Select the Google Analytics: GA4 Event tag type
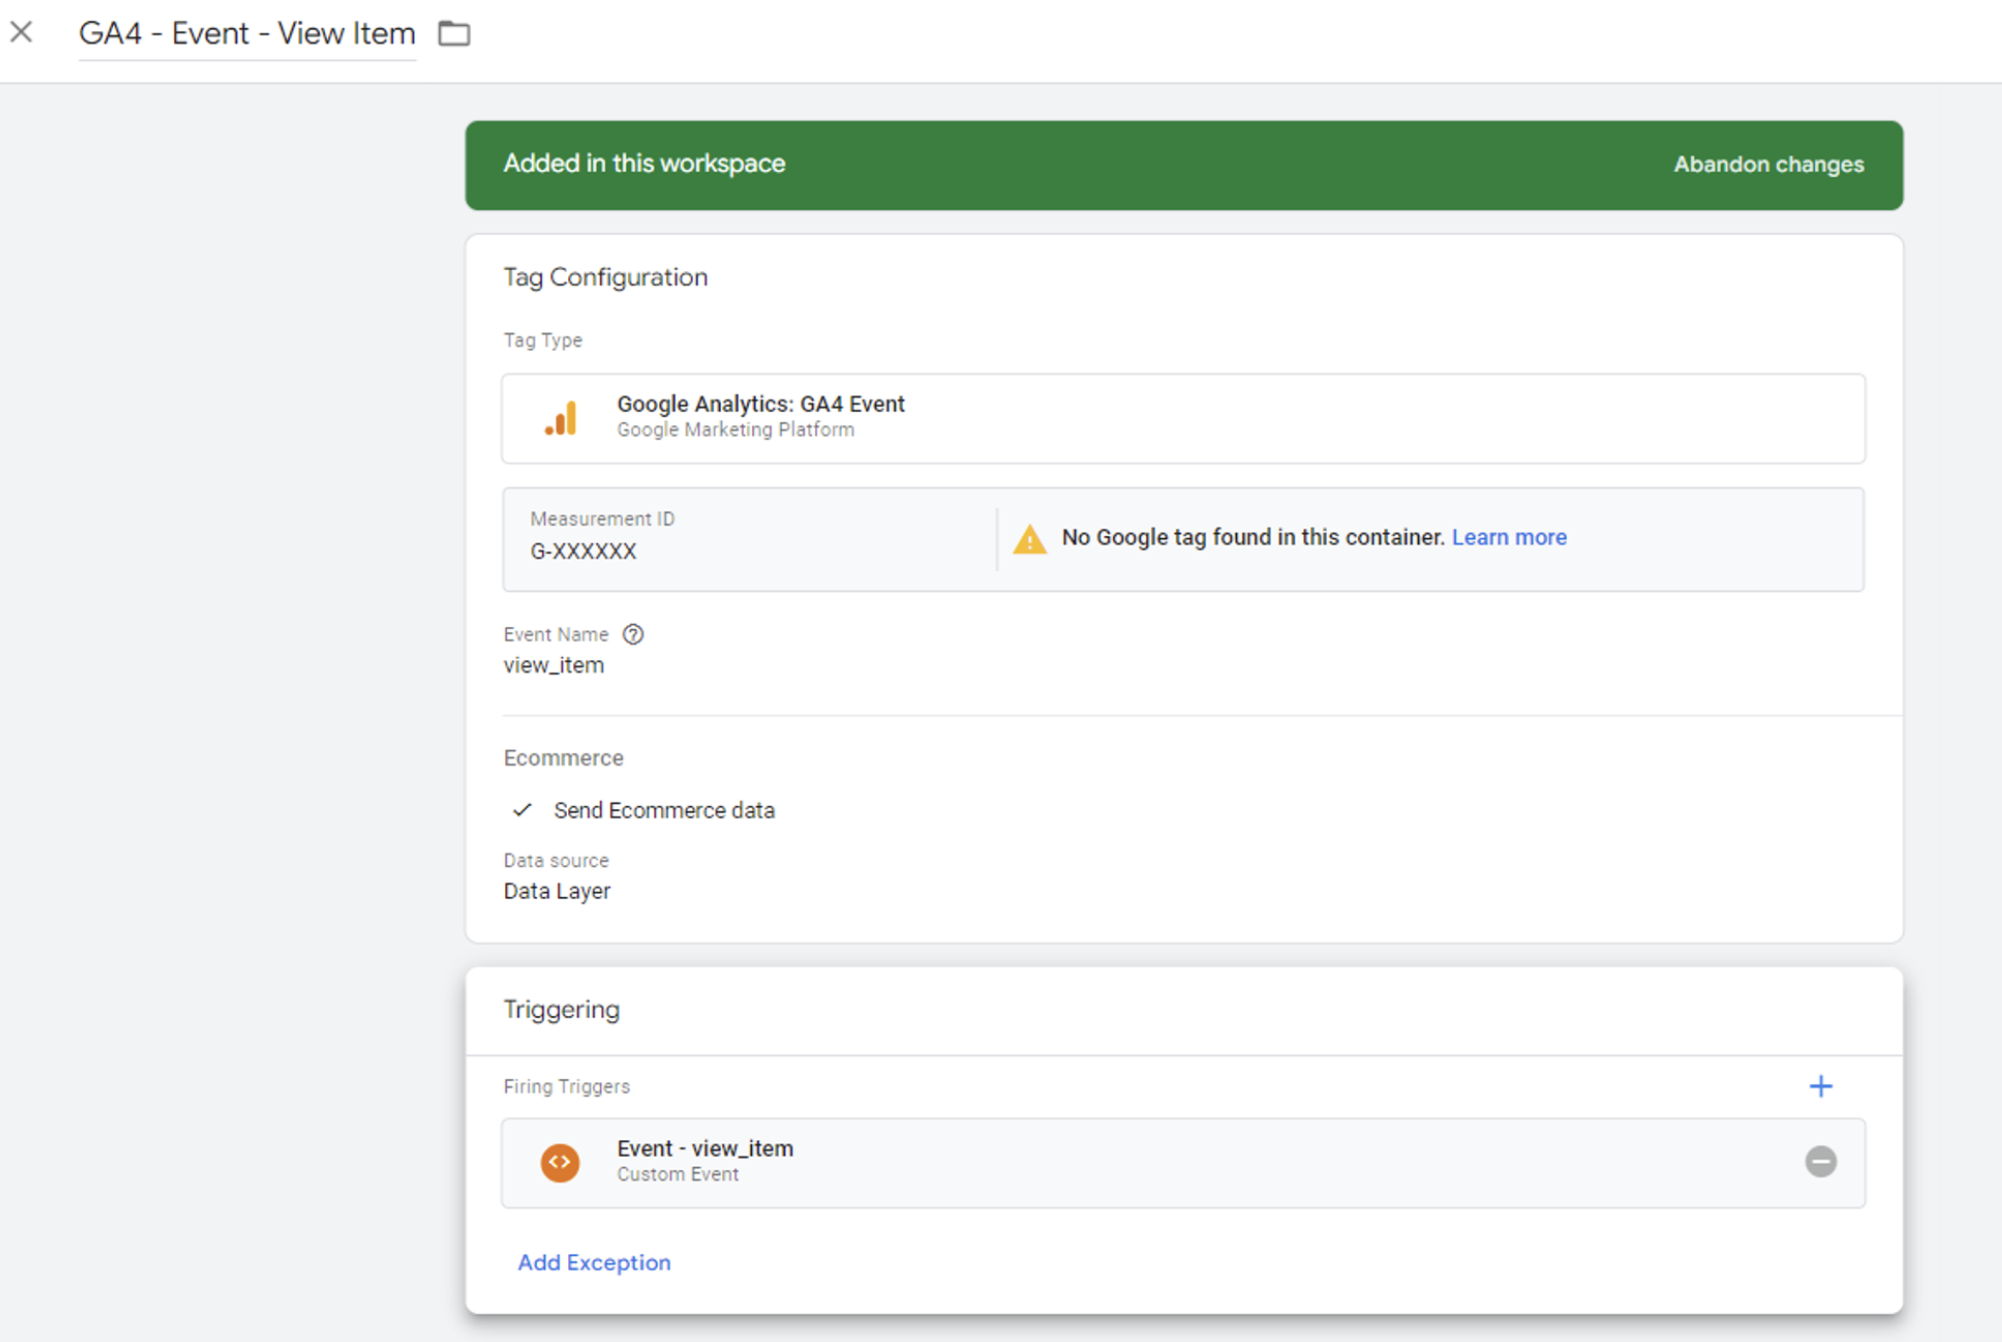 1183,418
